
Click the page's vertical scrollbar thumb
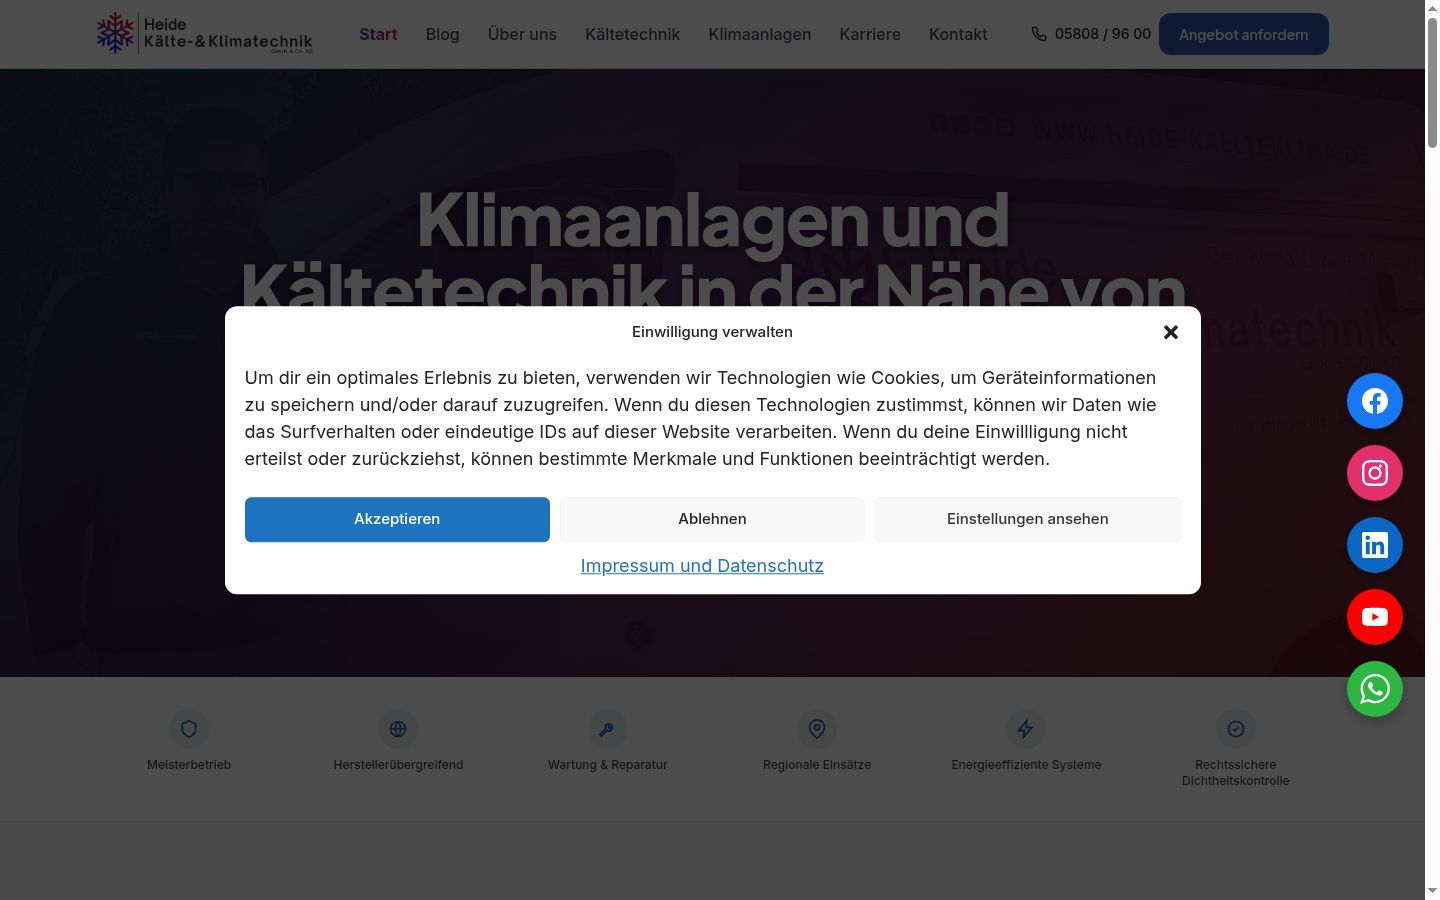[x=1432, y=83]
